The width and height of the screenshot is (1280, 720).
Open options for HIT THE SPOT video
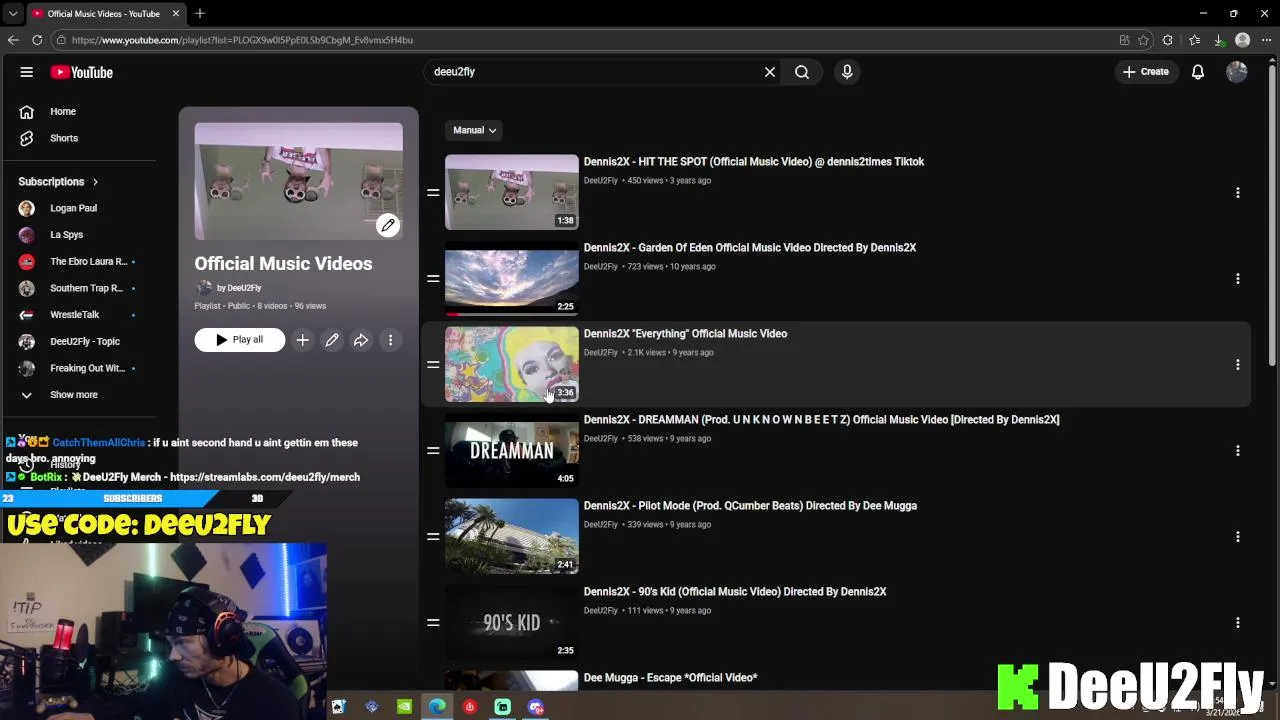1238,192
